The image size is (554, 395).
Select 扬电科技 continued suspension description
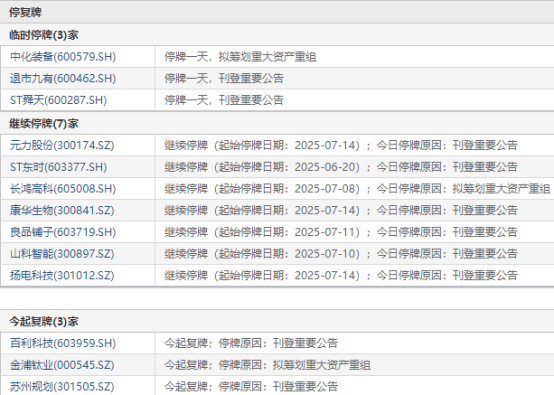pyautogui.click(x=341, y=275)
